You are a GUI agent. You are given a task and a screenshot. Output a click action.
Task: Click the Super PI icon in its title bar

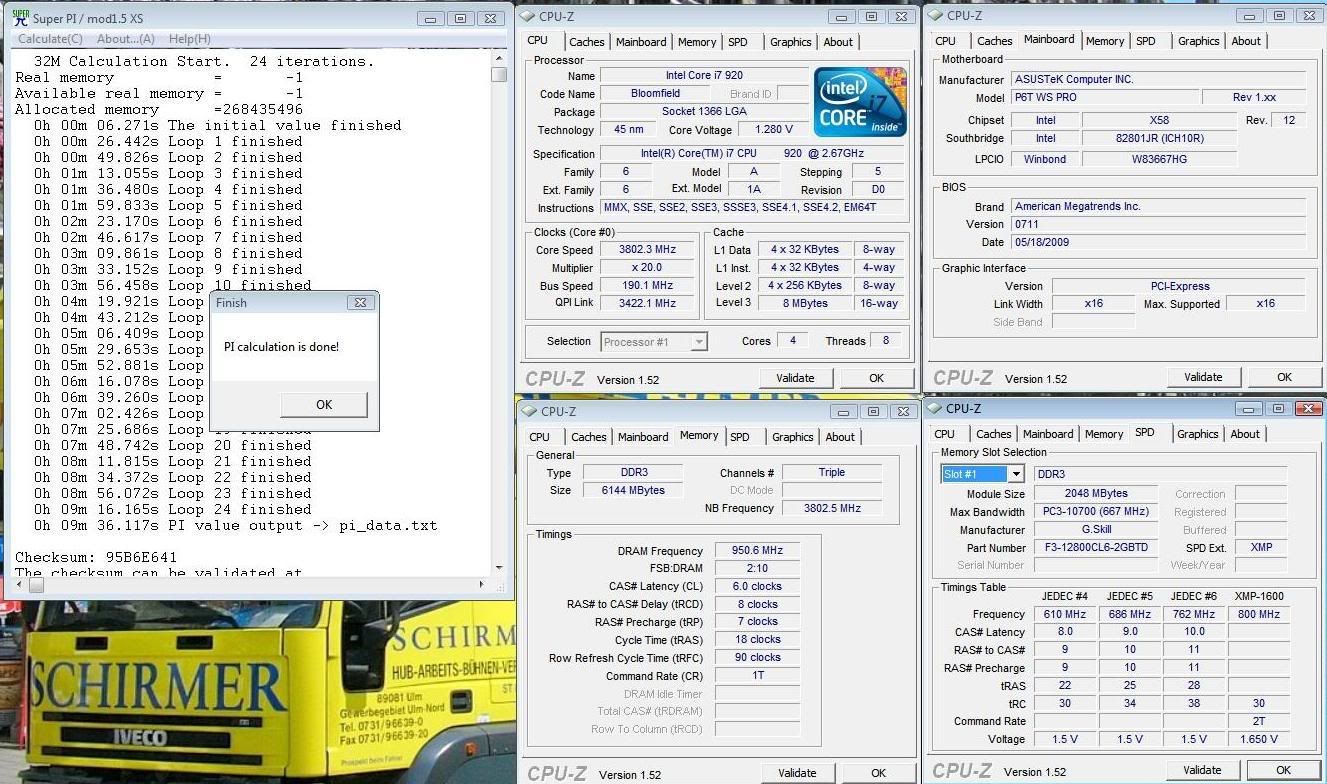click(20, 18)
